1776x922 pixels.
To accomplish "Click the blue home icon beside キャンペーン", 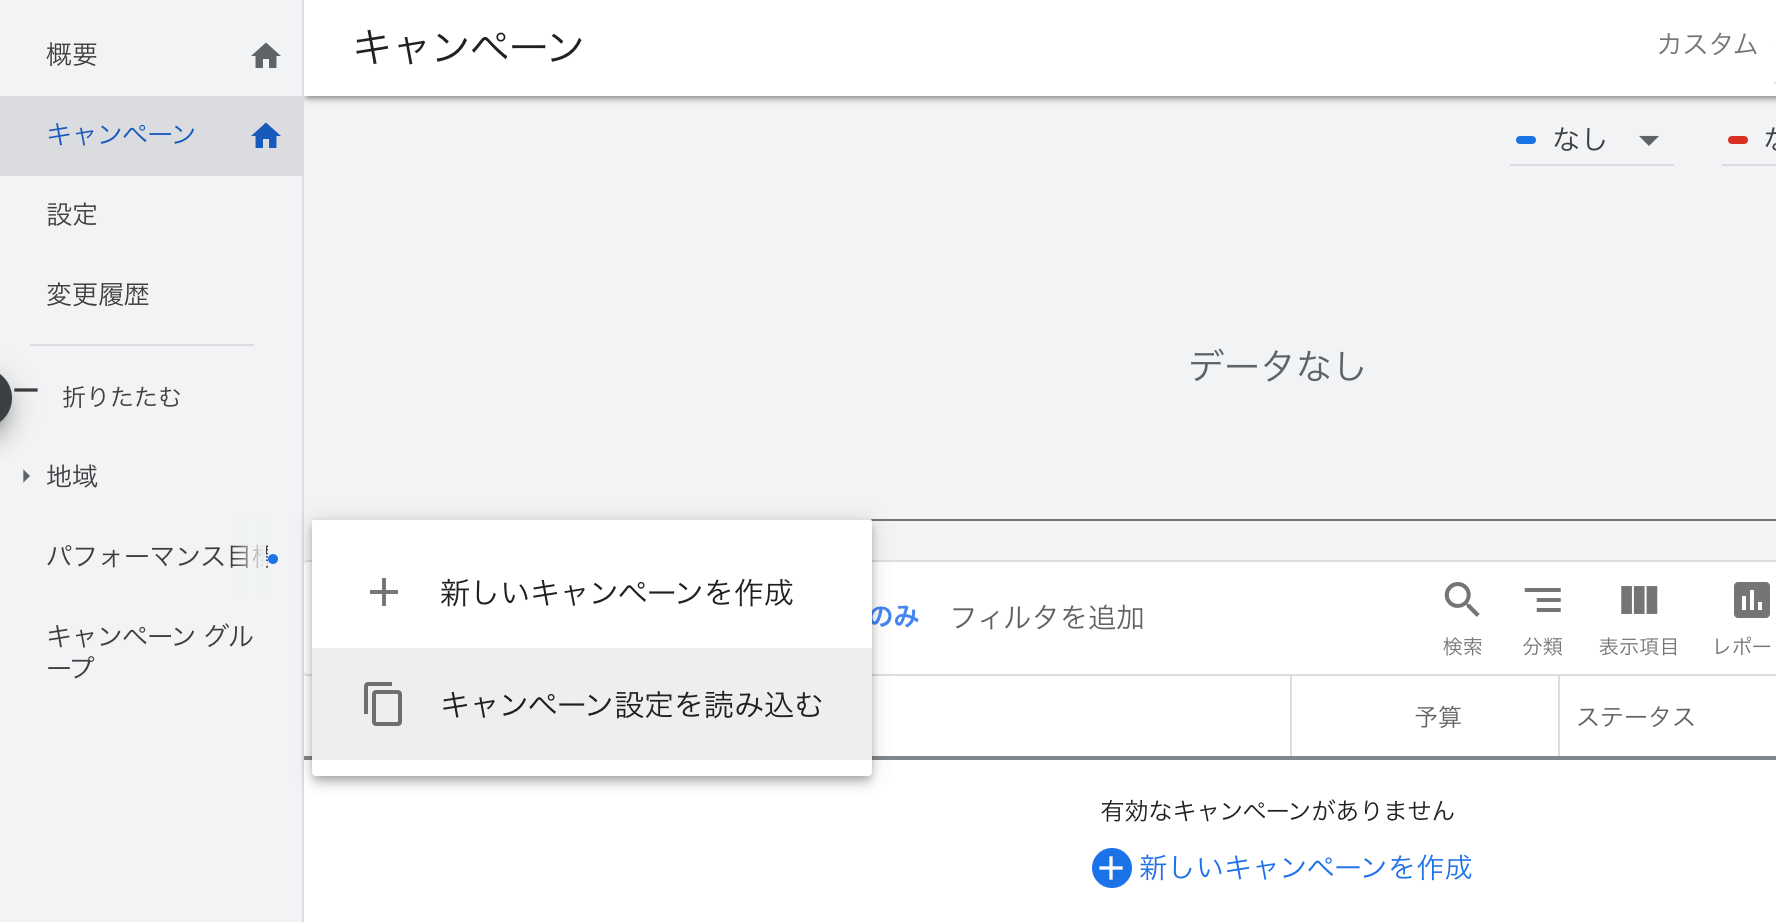I will point(266,136).
